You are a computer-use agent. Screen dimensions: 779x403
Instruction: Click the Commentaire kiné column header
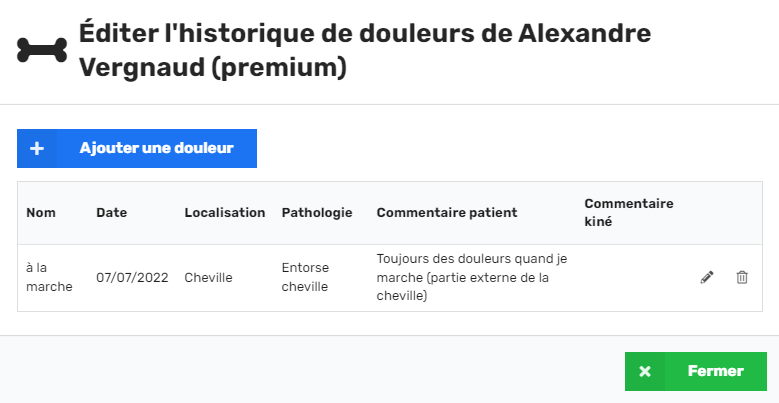pos(628,213)
